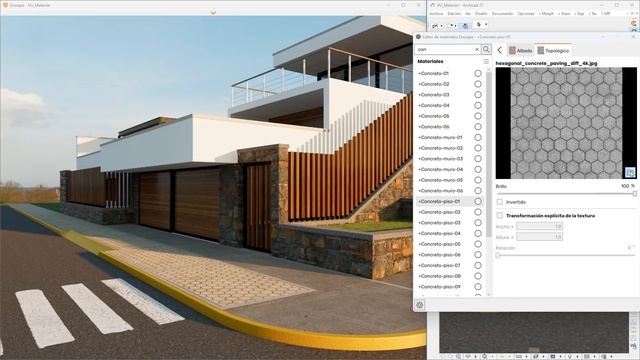Select the +Concreto-04 material name
The height and width of the screenshot is (360, 640).
(433, 105)
